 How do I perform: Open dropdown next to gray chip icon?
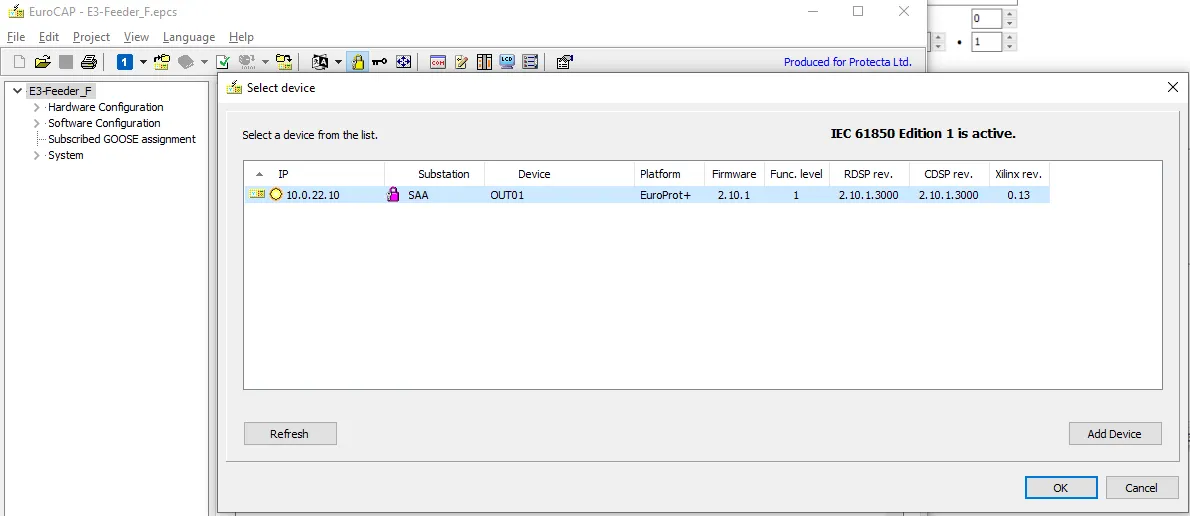(204, 62)
